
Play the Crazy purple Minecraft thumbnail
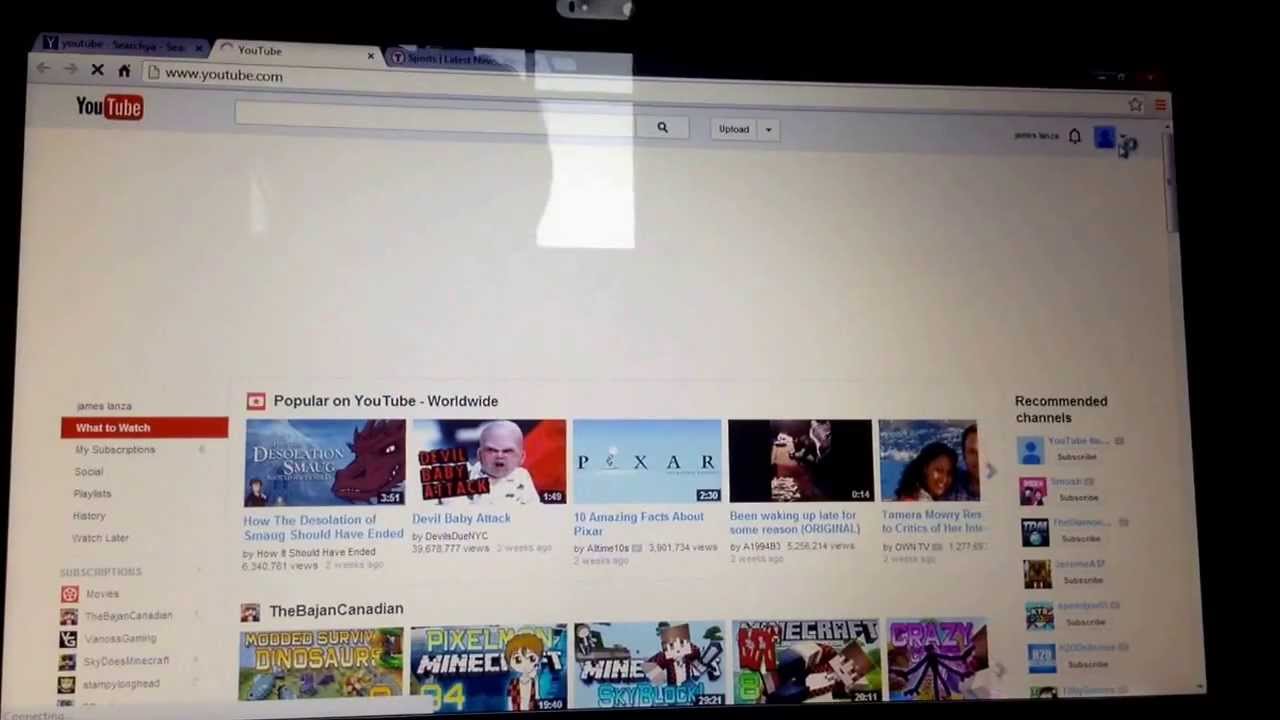(937, 660)
